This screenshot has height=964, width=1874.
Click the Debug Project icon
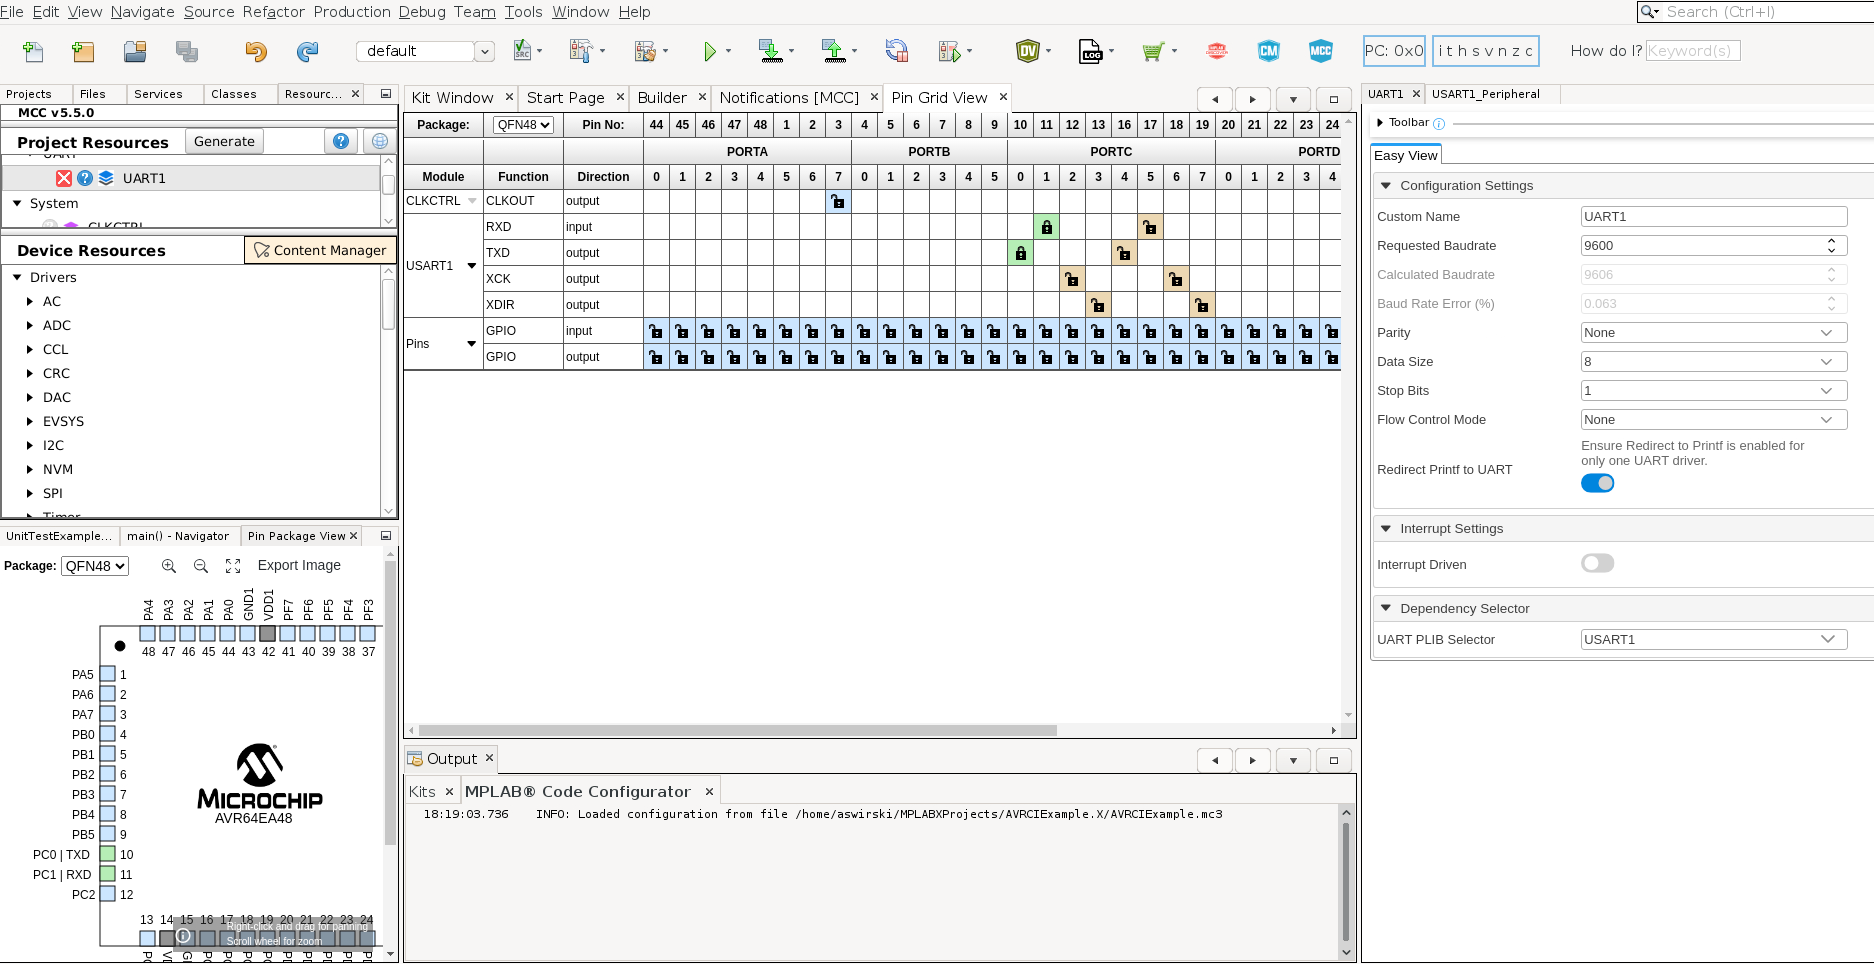tap(949, 51)
